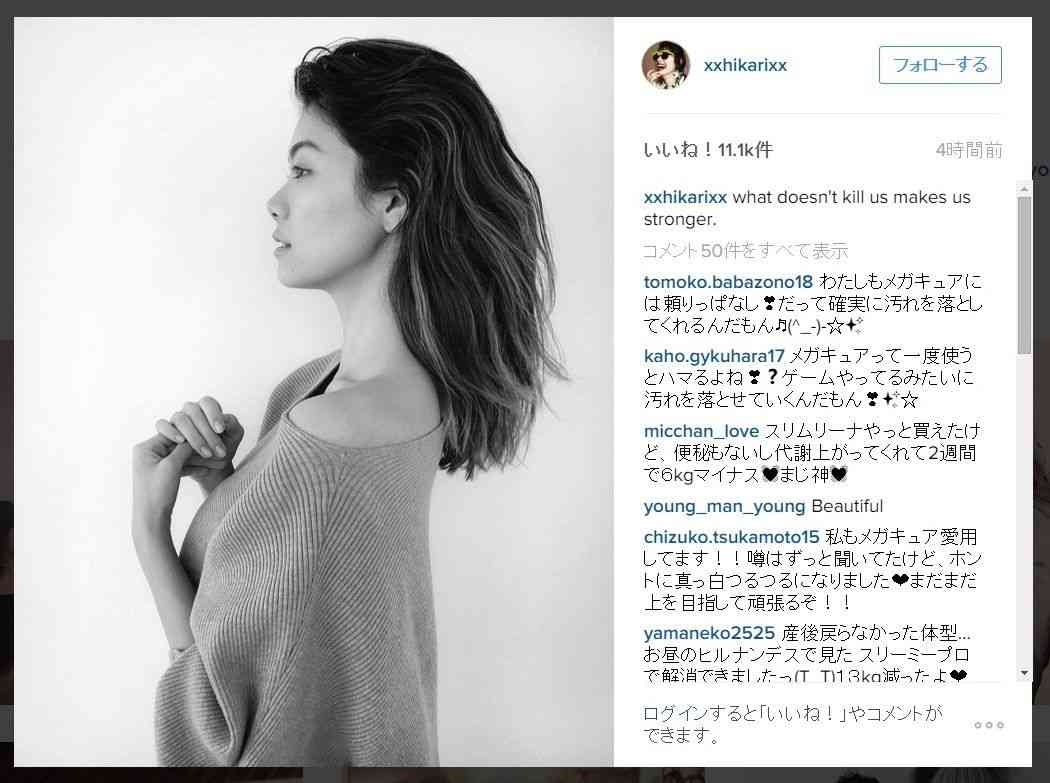Click the comment scrollbar down arrow
The width and height of the screenshot is (1050, 783).
1024,672
